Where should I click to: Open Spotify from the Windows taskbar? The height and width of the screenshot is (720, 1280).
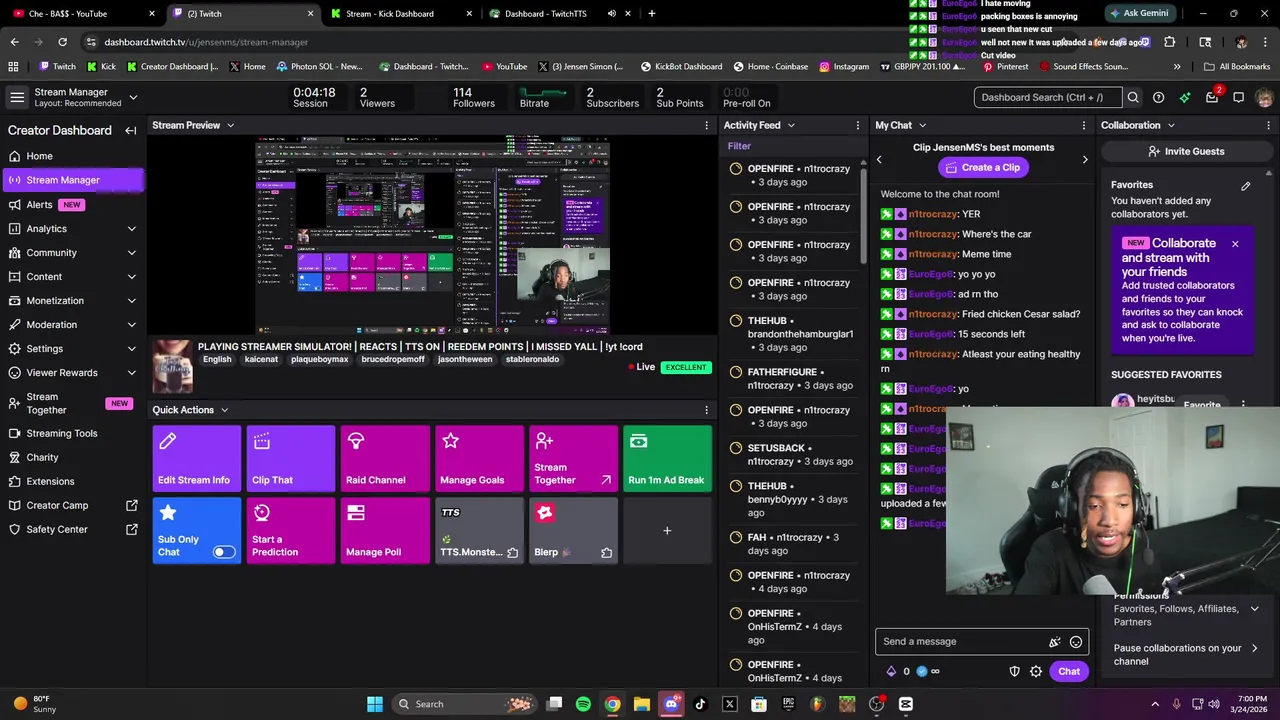tap(584, 704)
